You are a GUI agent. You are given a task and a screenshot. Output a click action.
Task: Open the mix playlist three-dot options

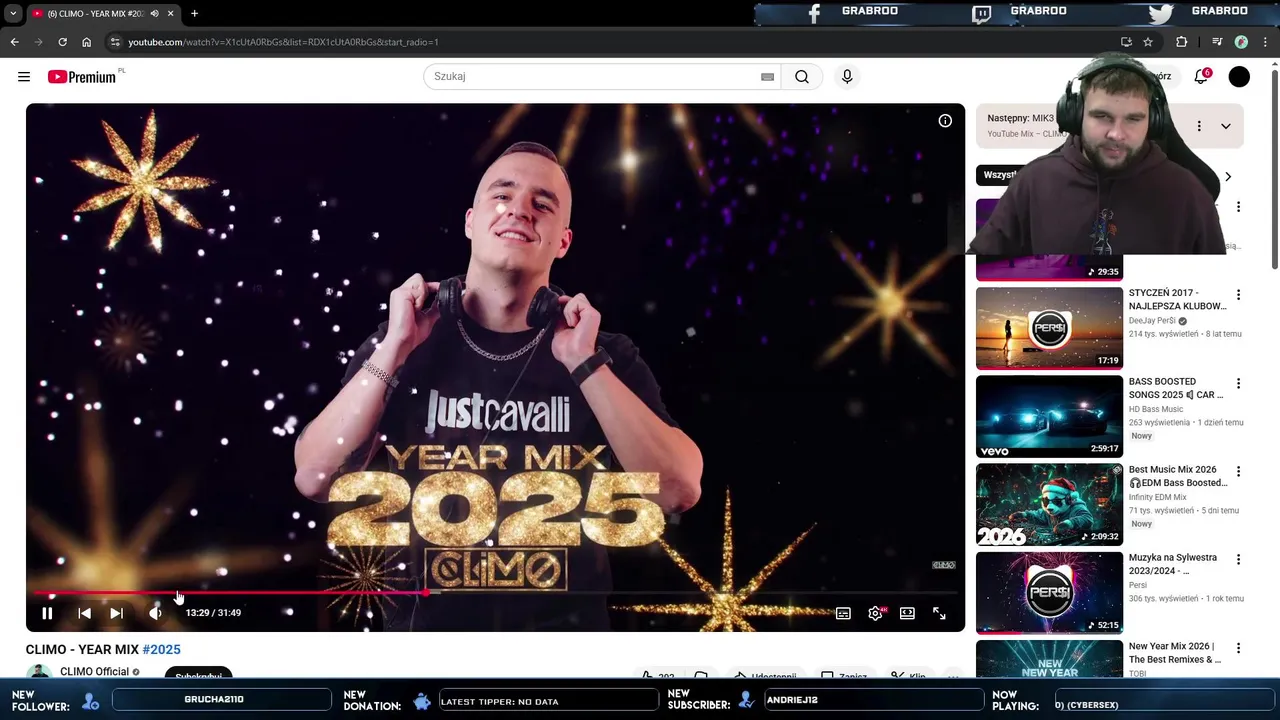click(1199, 126)
